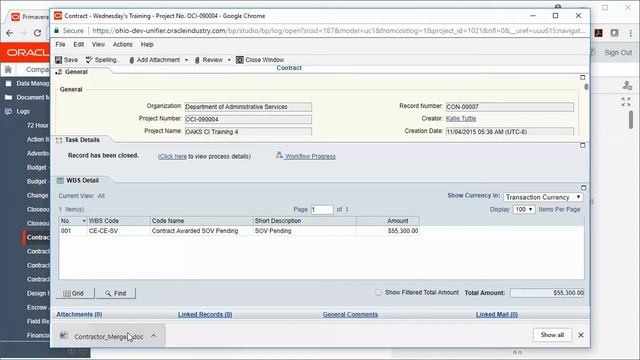Click the Find button

pyautogui.click(x=116, y=293)
